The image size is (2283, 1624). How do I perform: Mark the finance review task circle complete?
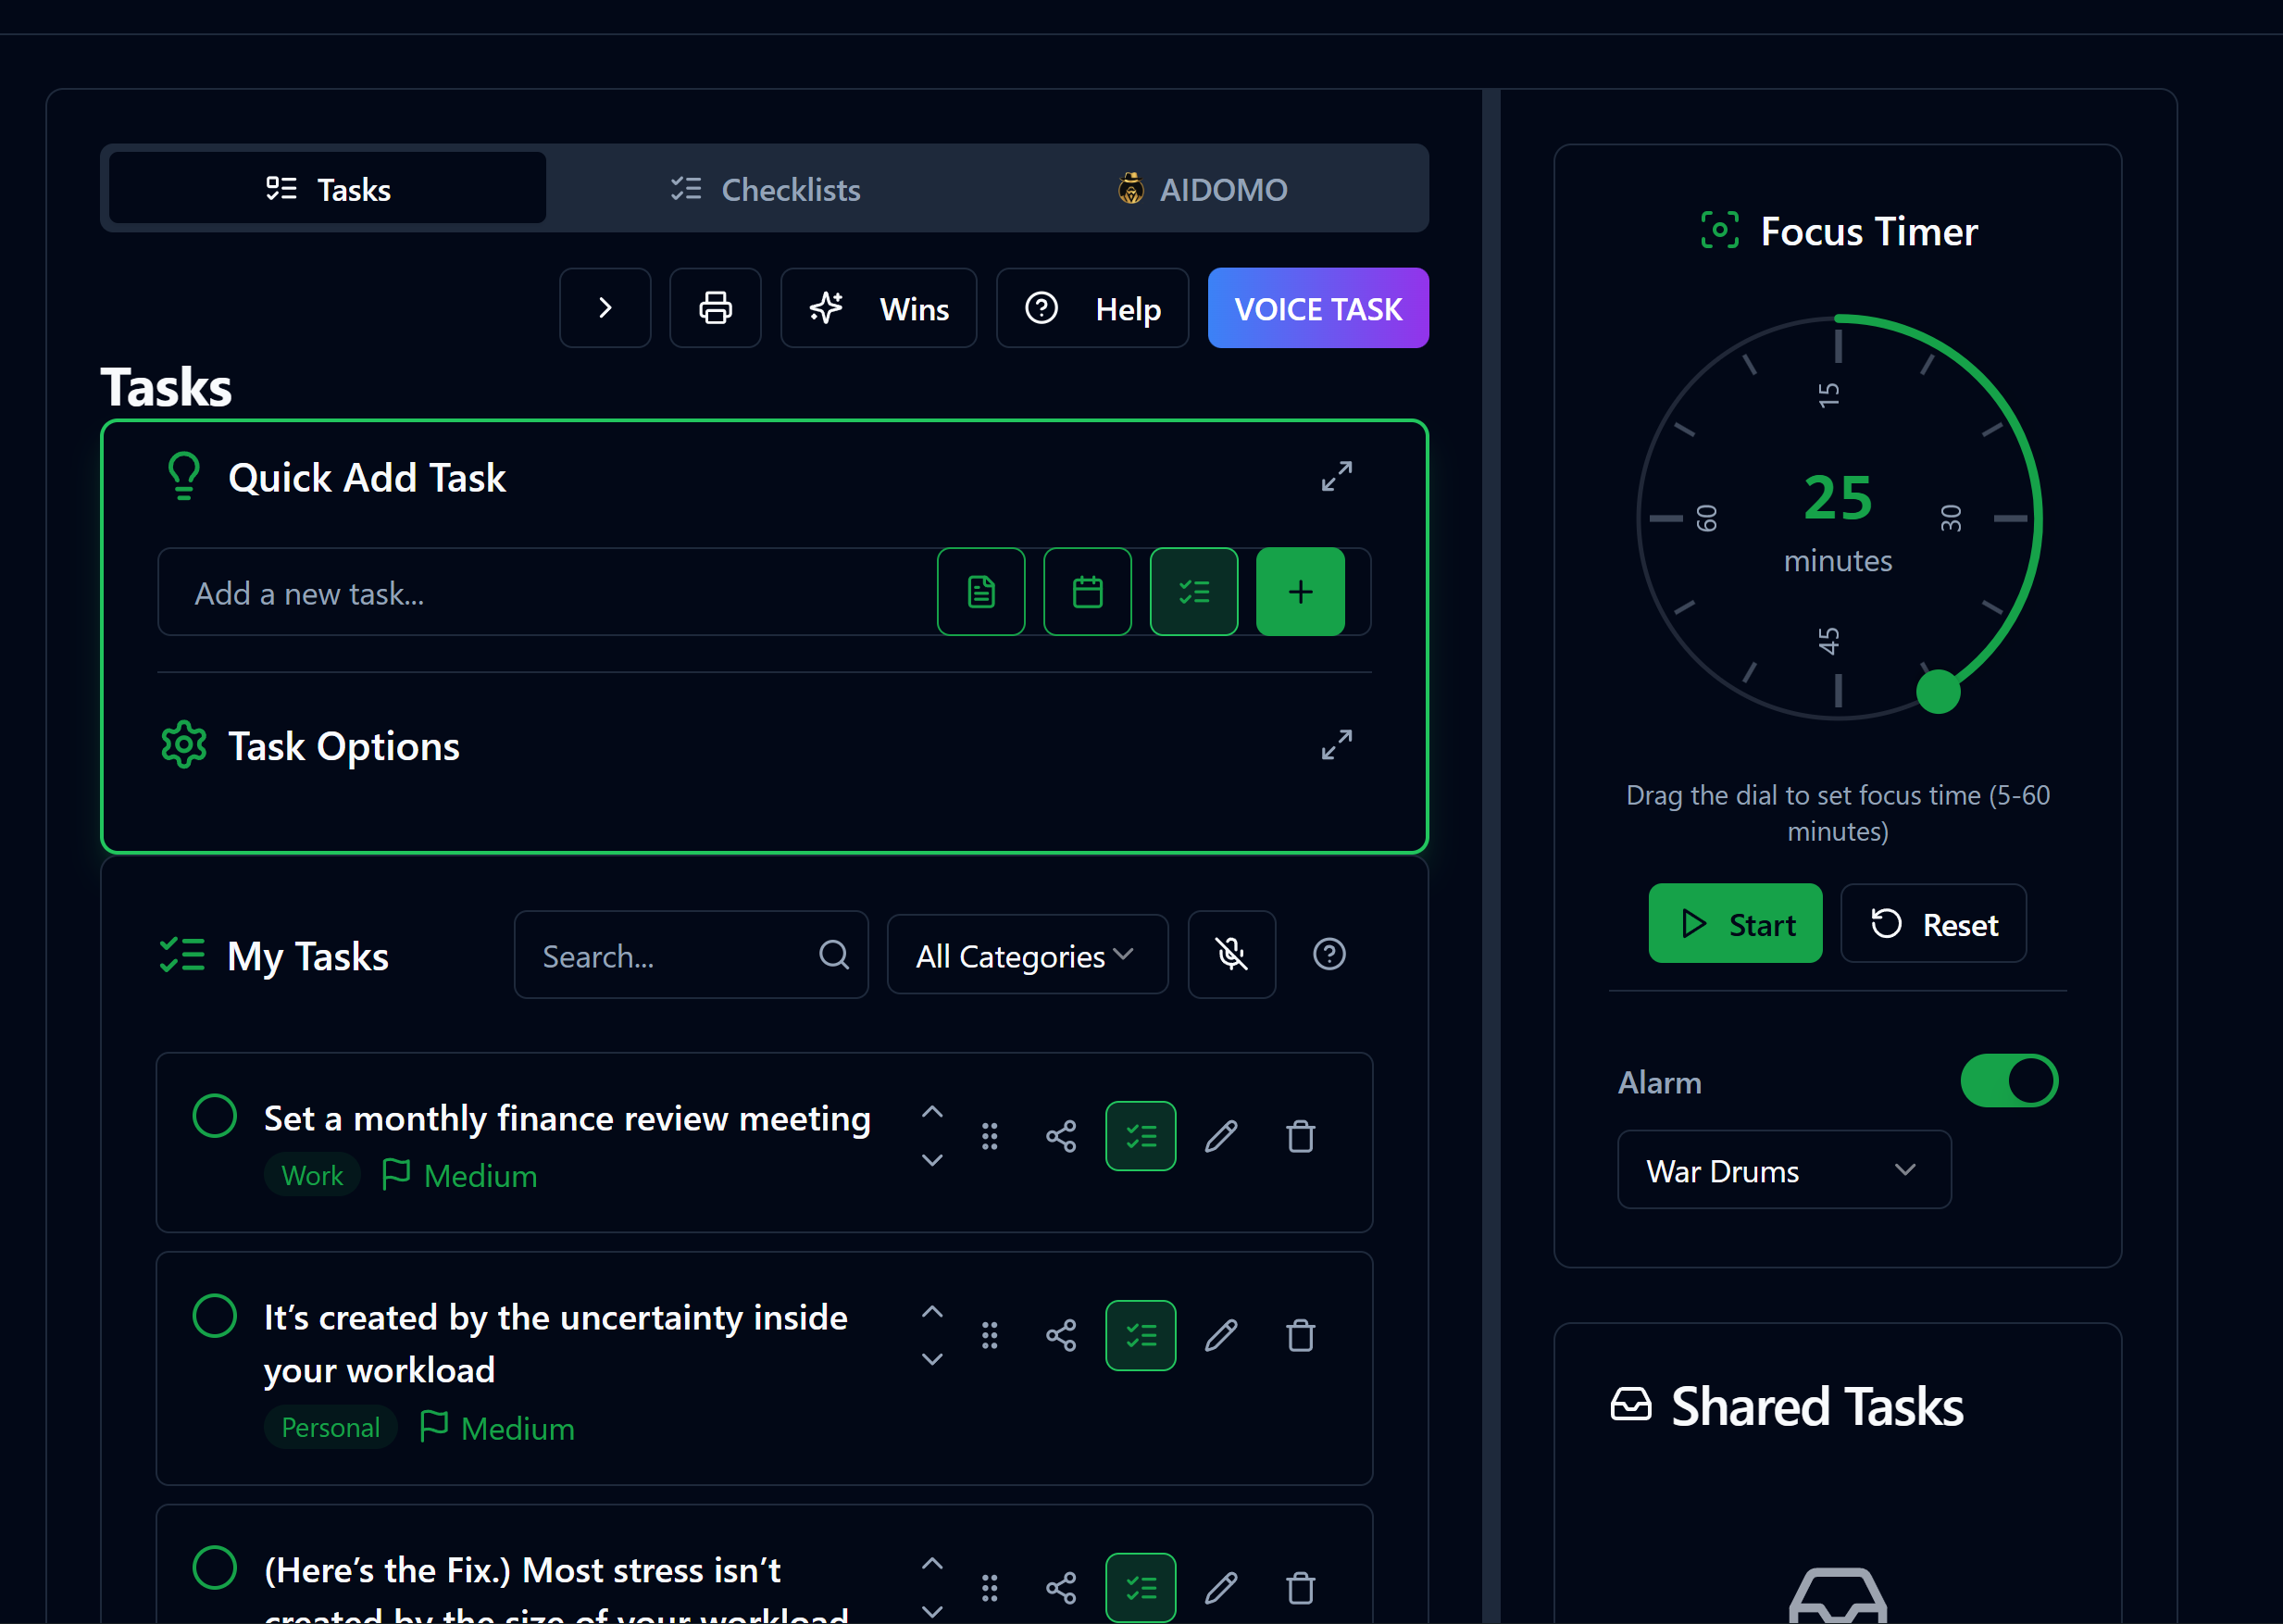[x=214, y=1117]
